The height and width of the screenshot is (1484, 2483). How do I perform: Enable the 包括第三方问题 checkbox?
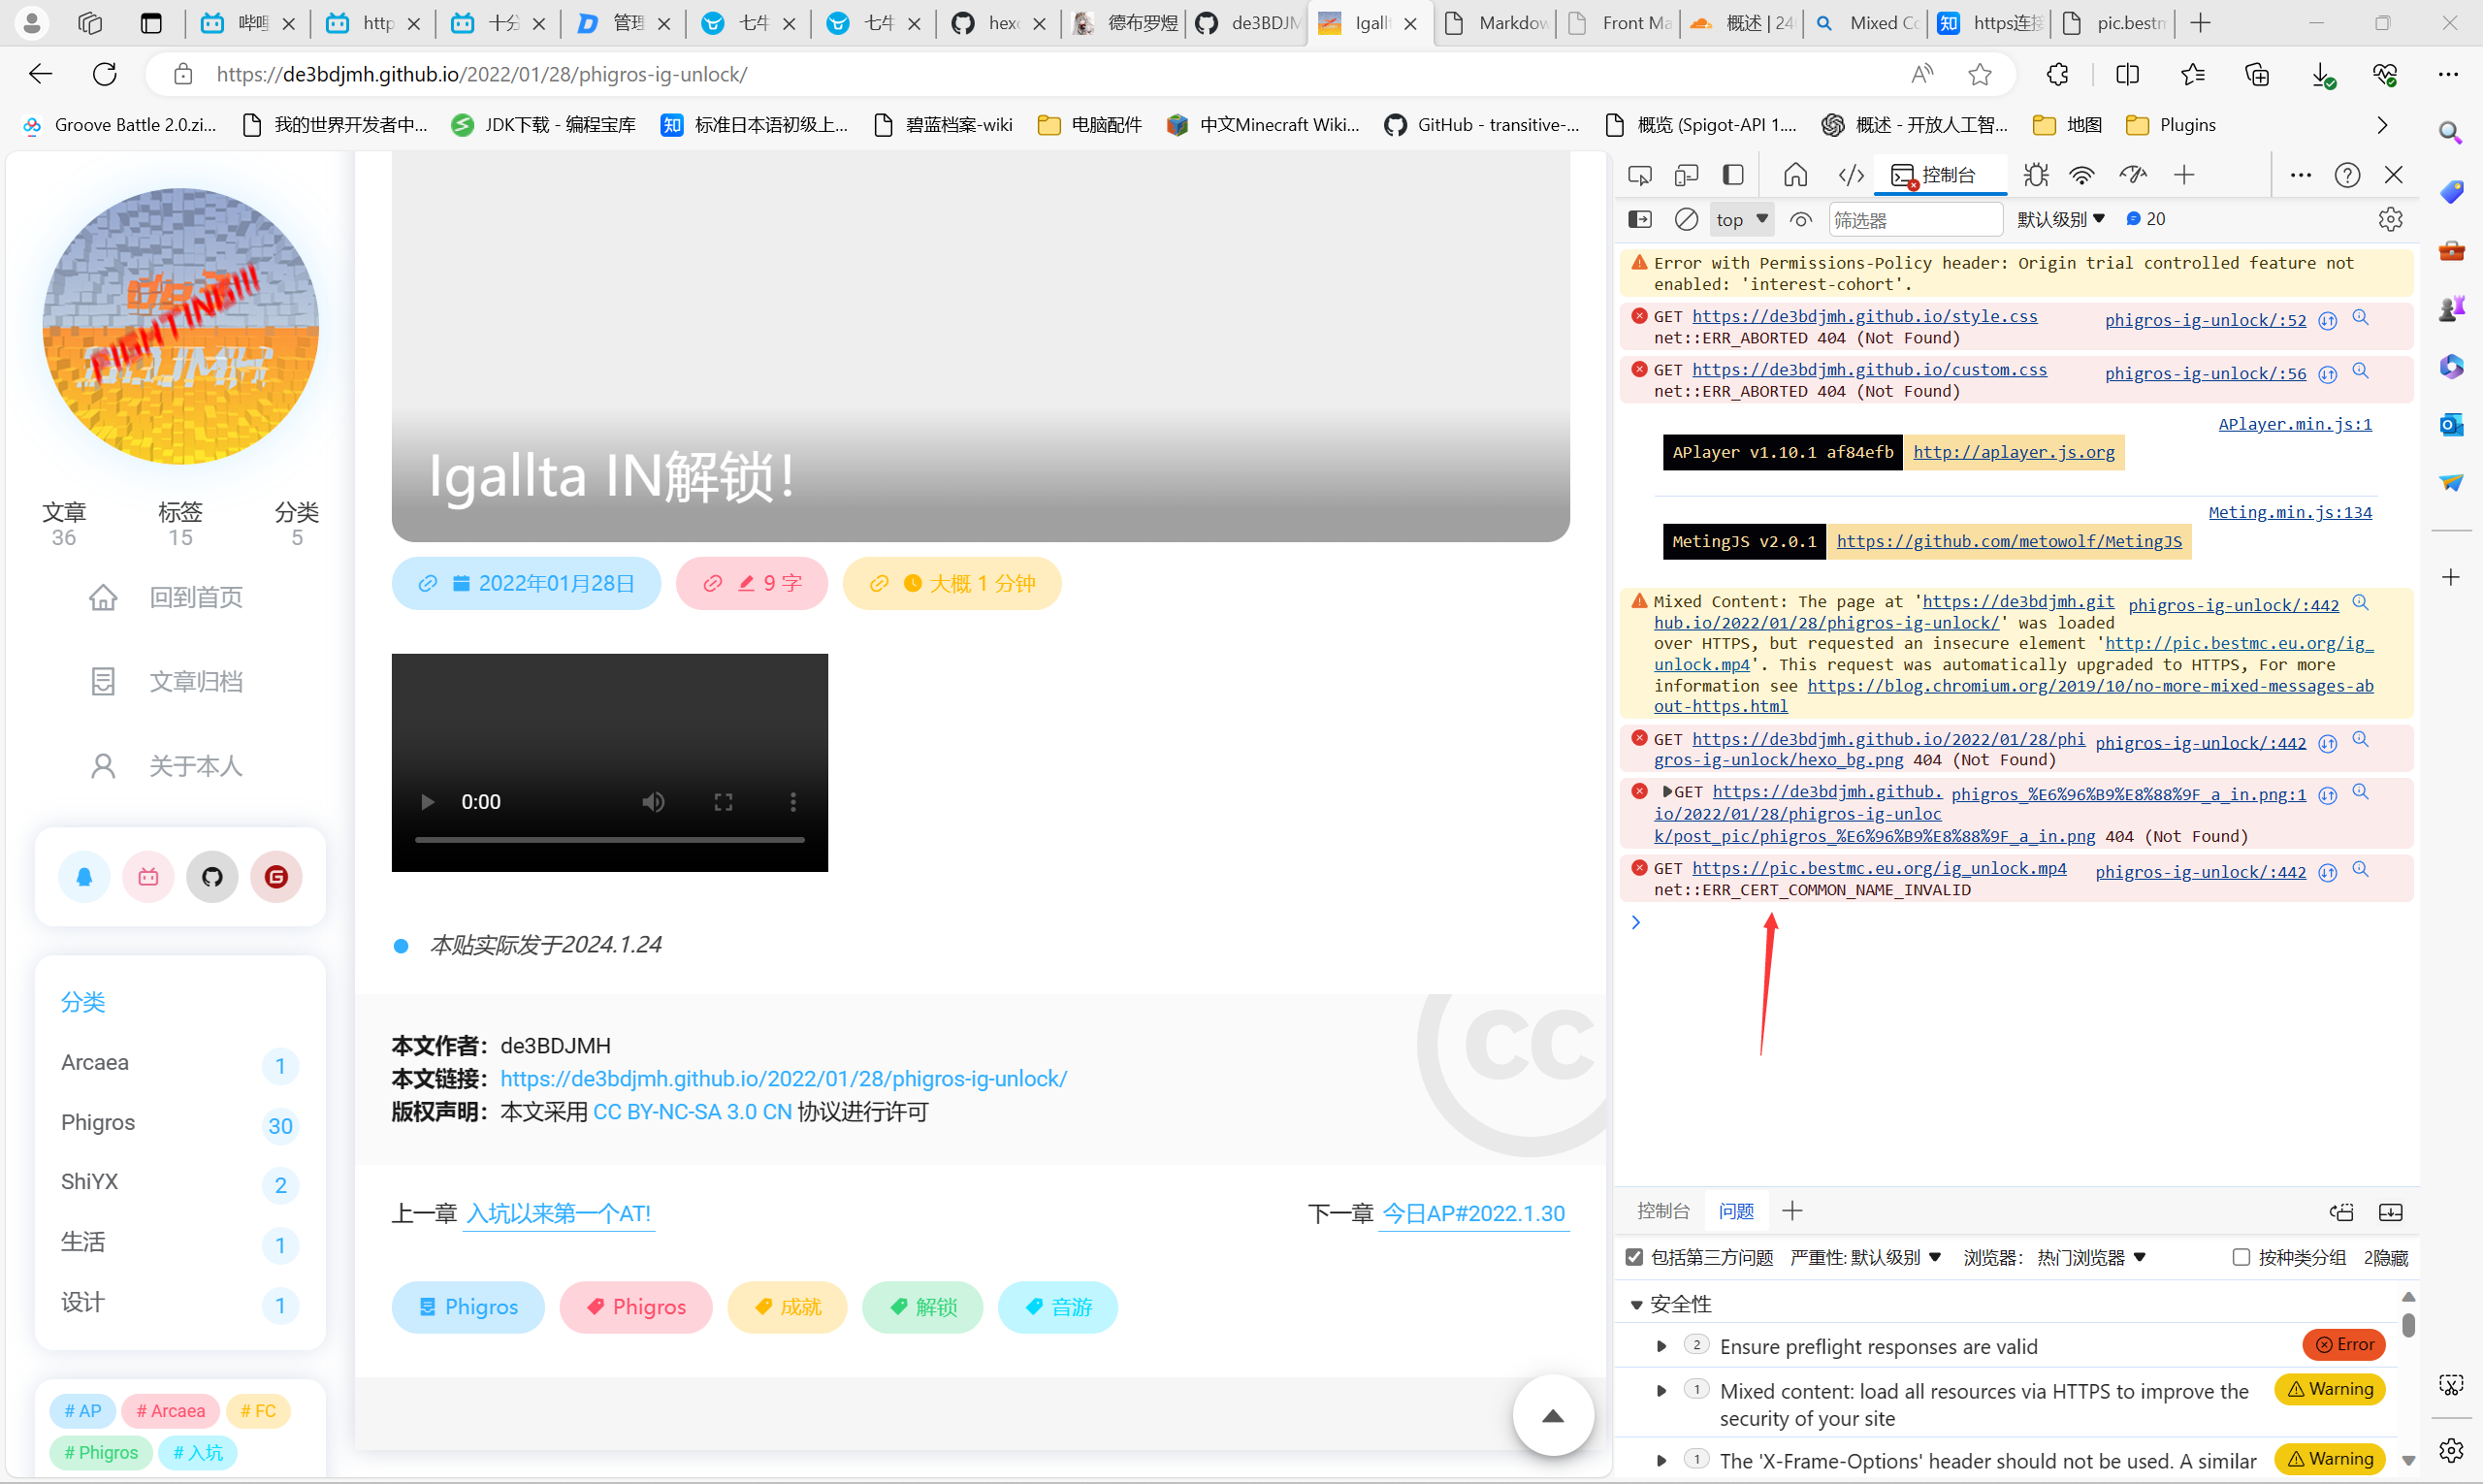pyautogui.click(x=1634, y=1257)
